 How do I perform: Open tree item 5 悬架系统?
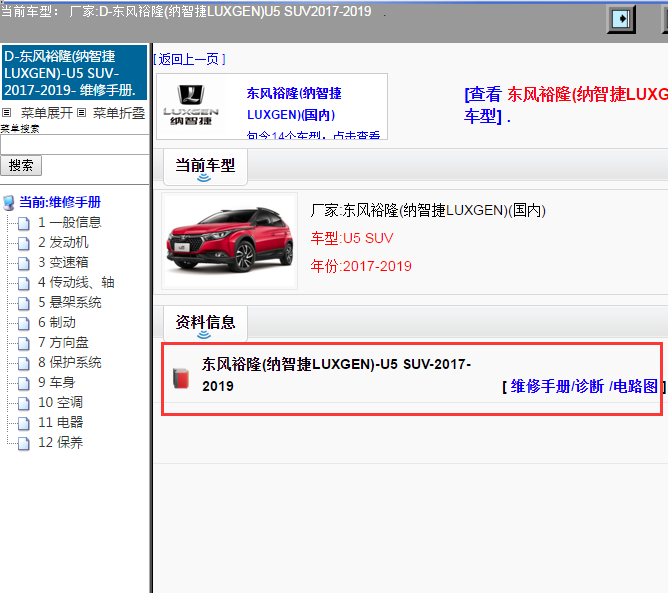point(69,302)
